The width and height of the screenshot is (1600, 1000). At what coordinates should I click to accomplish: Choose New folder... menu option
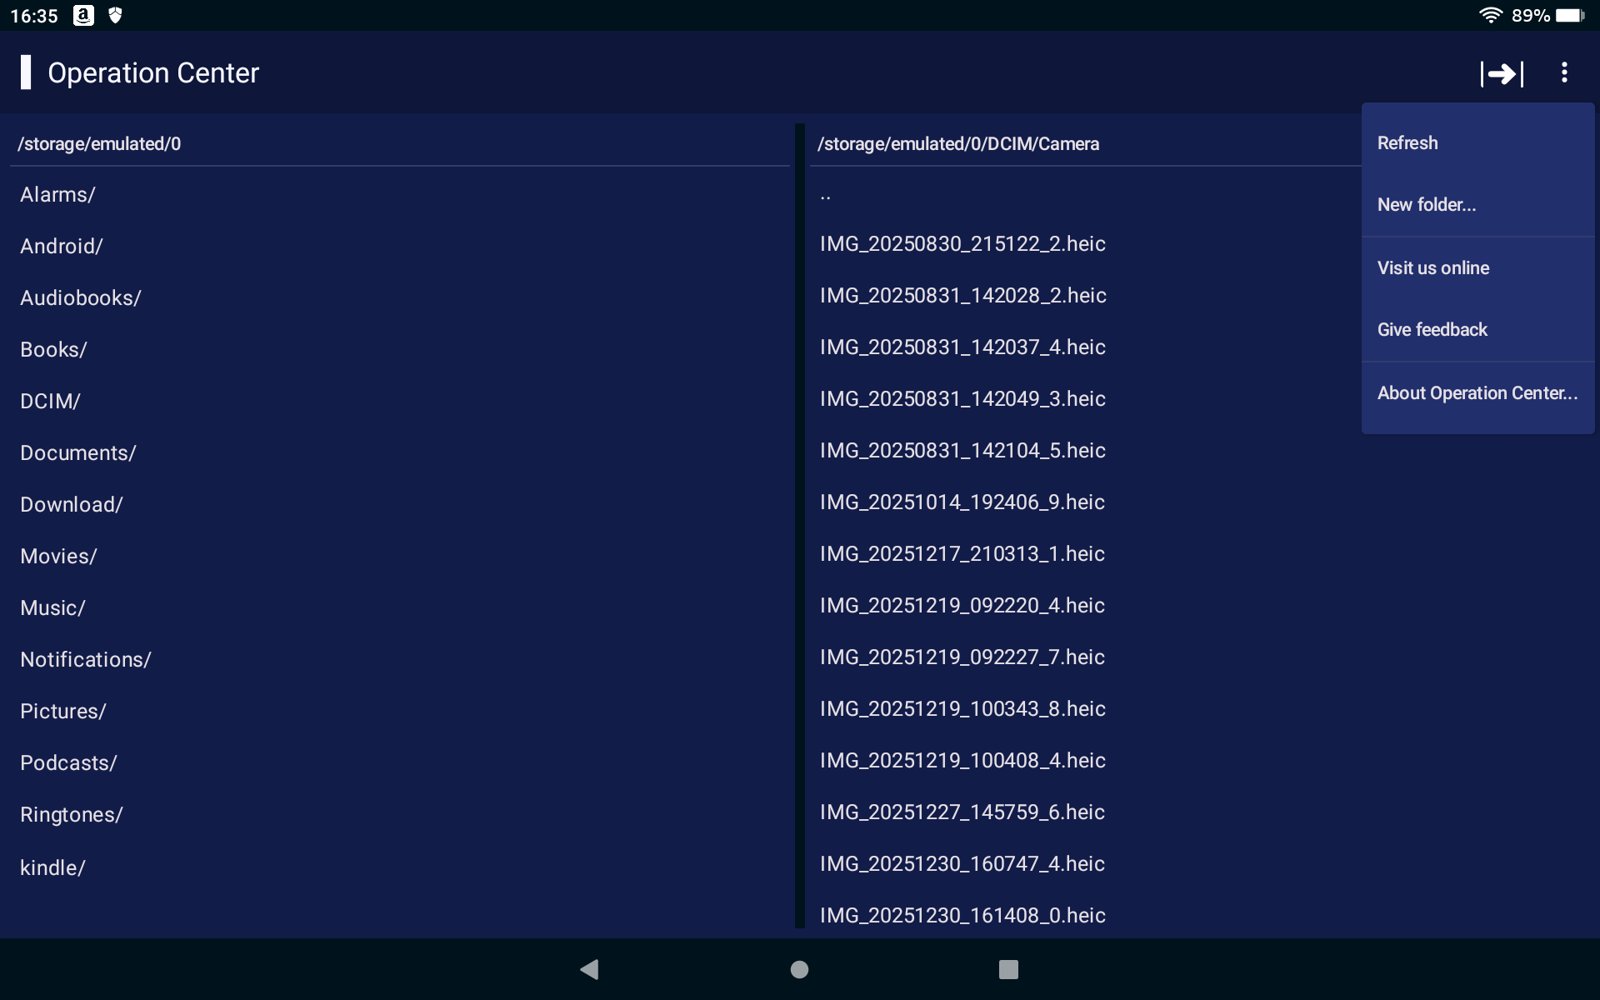1426,205
